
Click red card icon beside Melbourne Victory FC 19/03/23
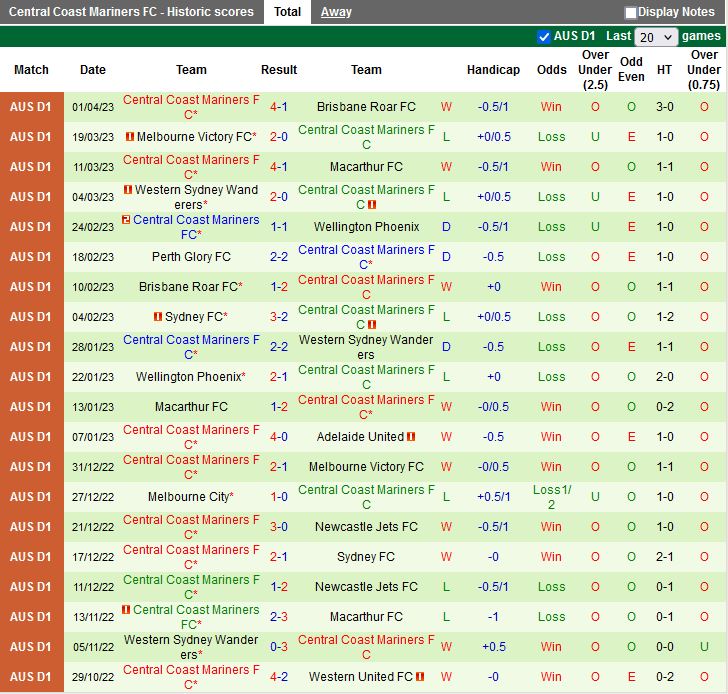point(130,136)
